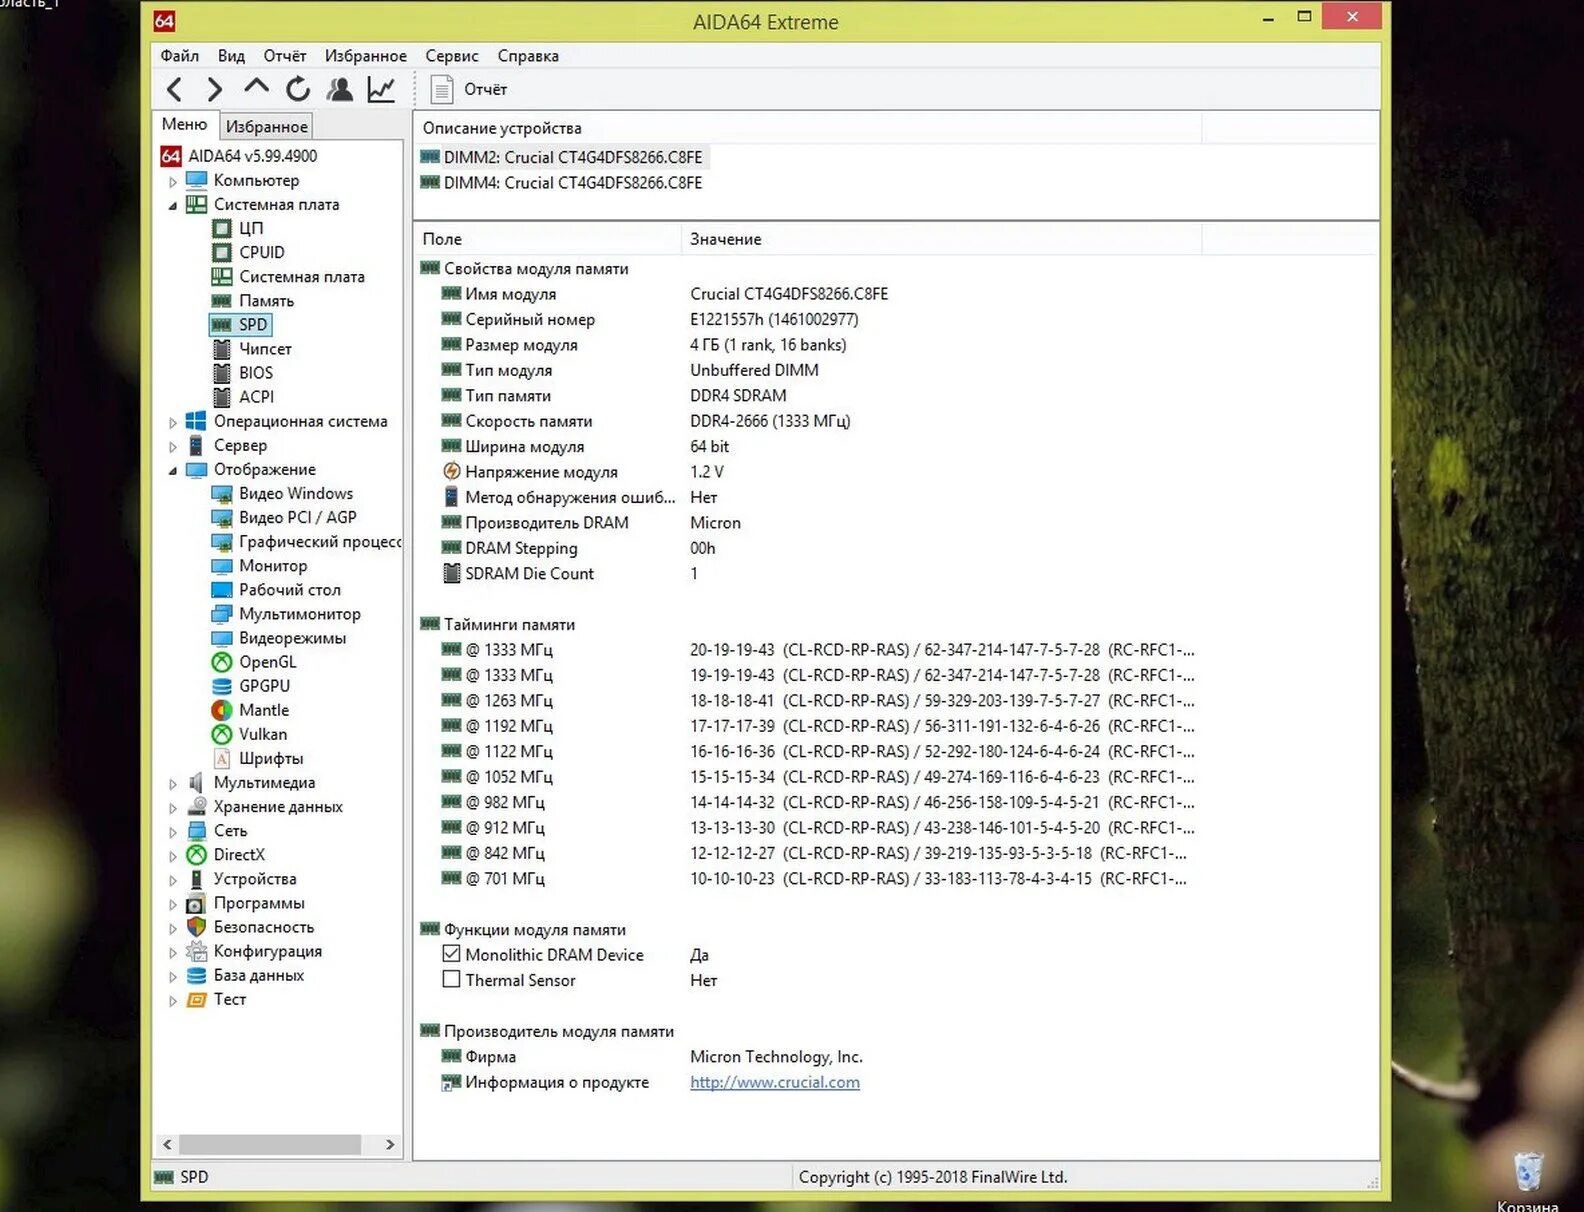Select Монитор in the tree

click(273, 566)
